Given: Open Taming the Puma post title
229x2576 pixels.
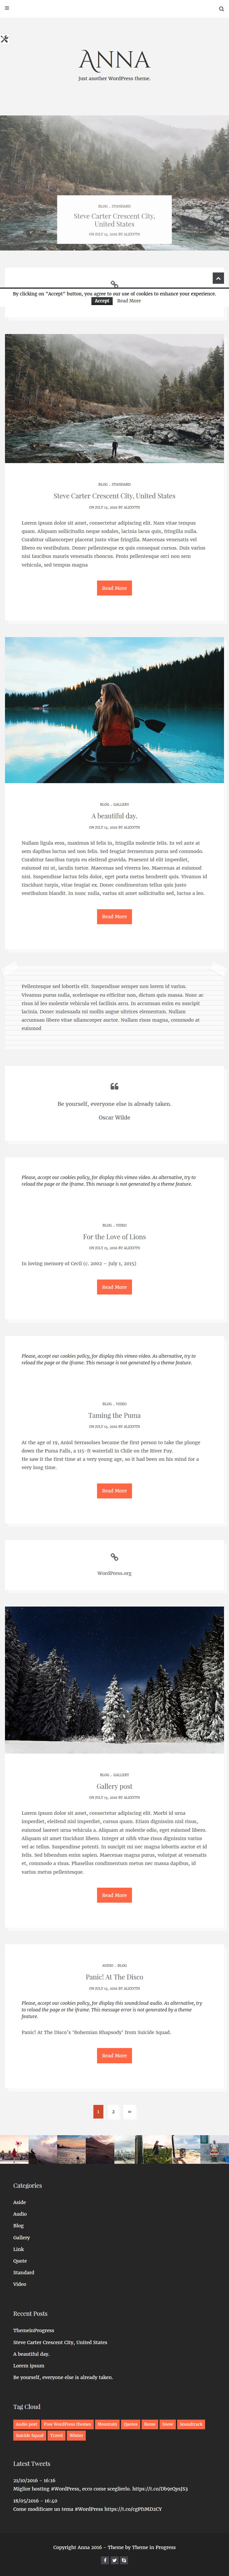Looking at the screenshot, I should tap(114, 1415).
